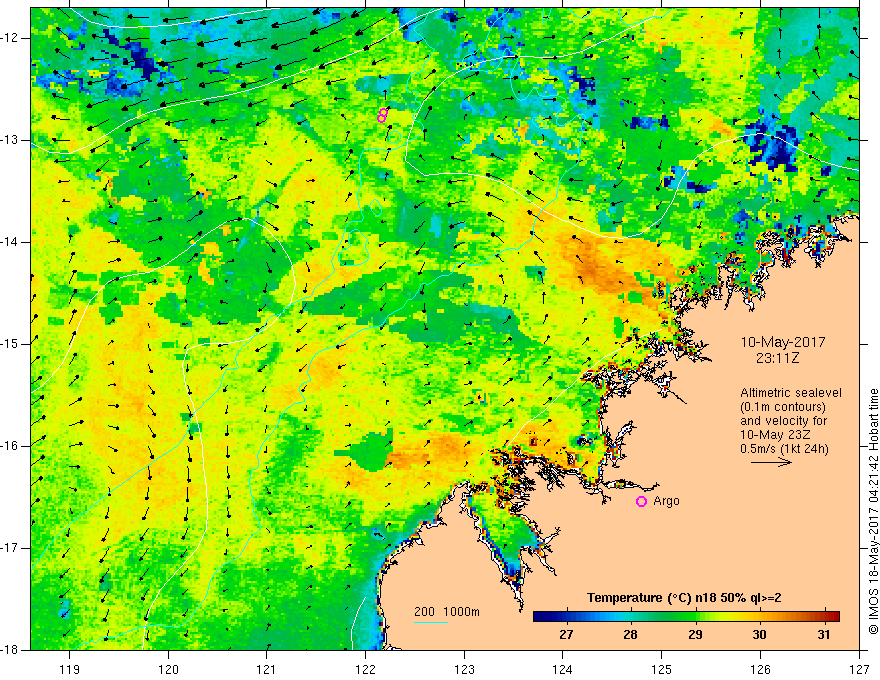Click the "Argo" legend label
Screen dimensions: 880x680
coord(666,501)
